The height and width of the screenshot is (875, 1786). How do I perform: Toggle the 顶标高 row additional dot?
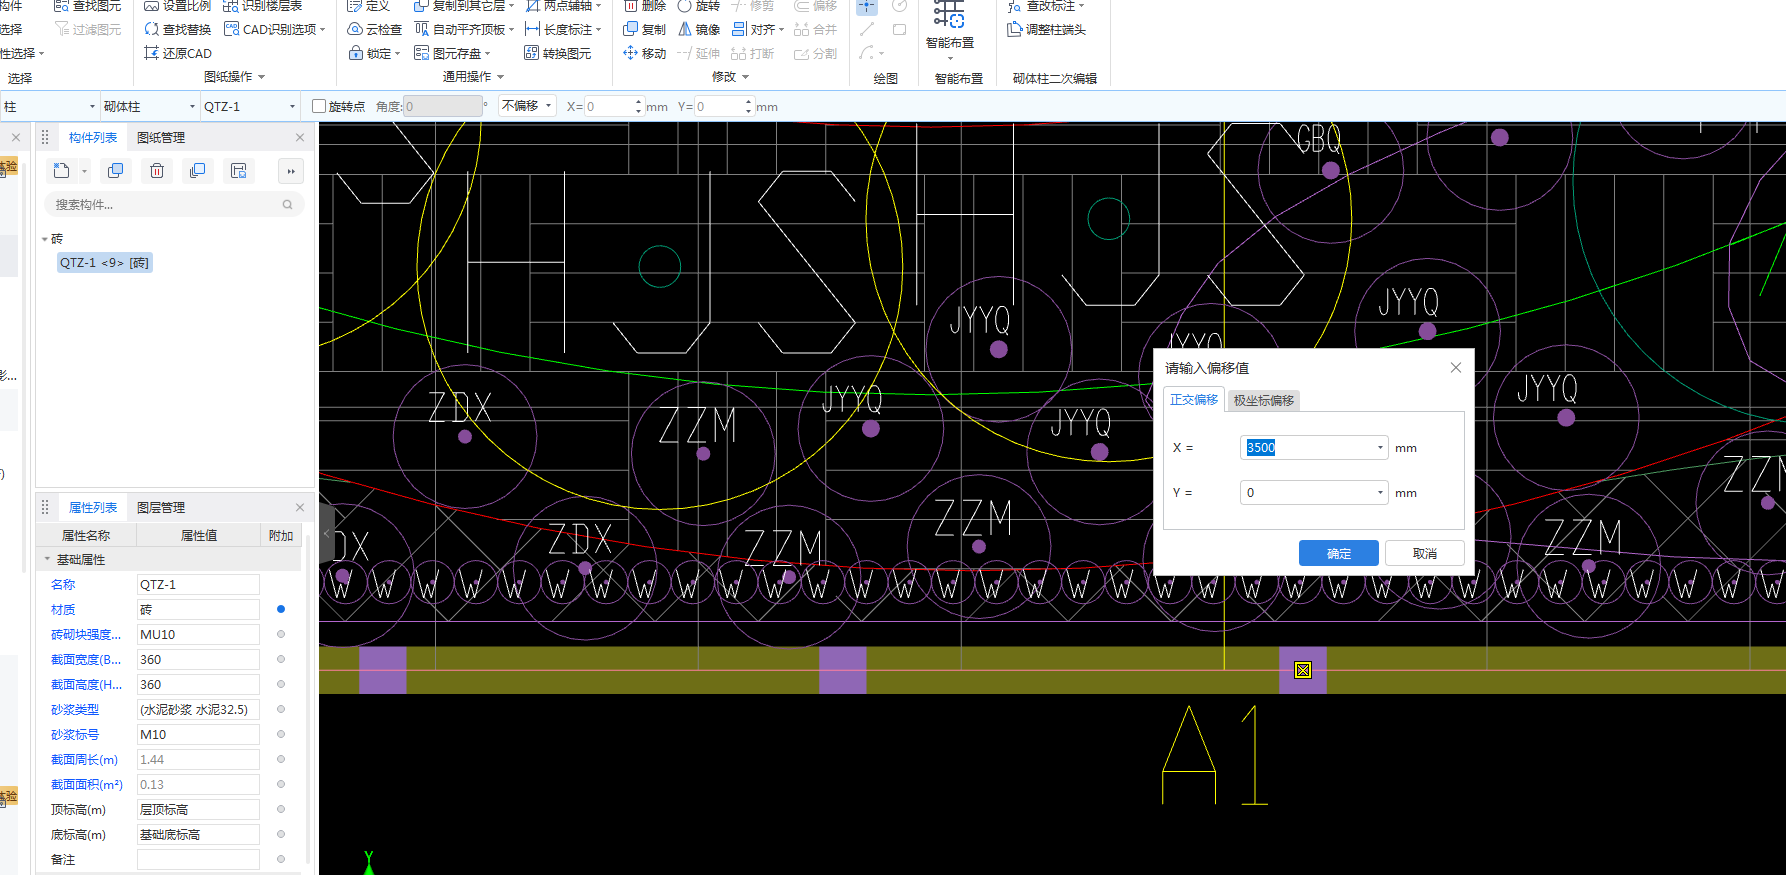tap(281, 809)
